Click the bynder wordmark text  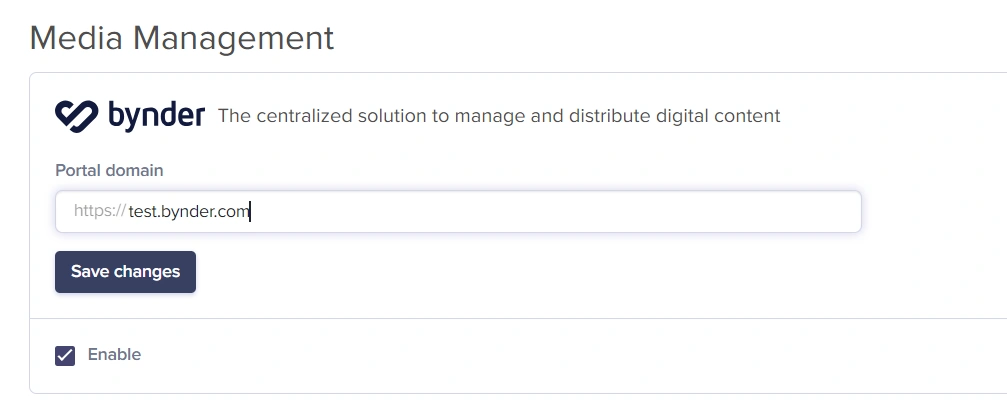point(156,116)
